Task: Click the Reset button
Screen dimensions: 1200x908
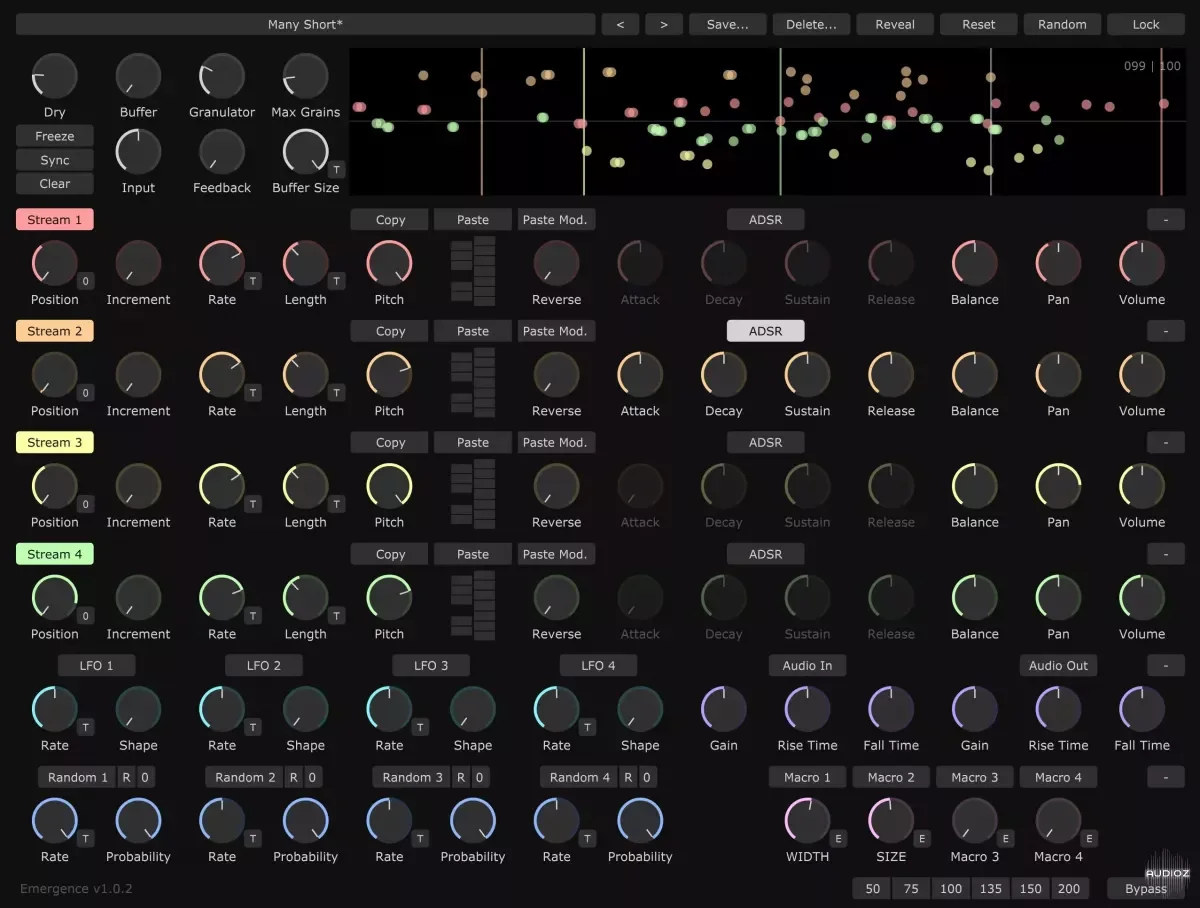Action: pyautogui.click(x=979, y=24)
